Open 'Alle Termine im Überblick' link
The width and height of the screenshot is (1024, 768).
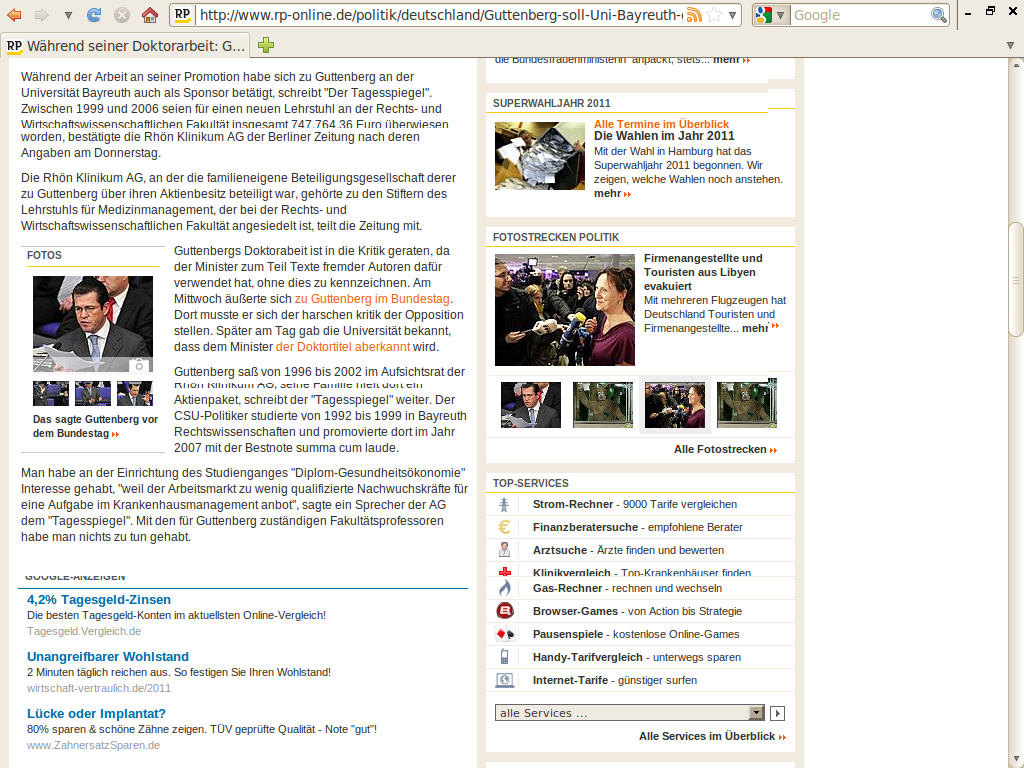[x=661, y=124]
